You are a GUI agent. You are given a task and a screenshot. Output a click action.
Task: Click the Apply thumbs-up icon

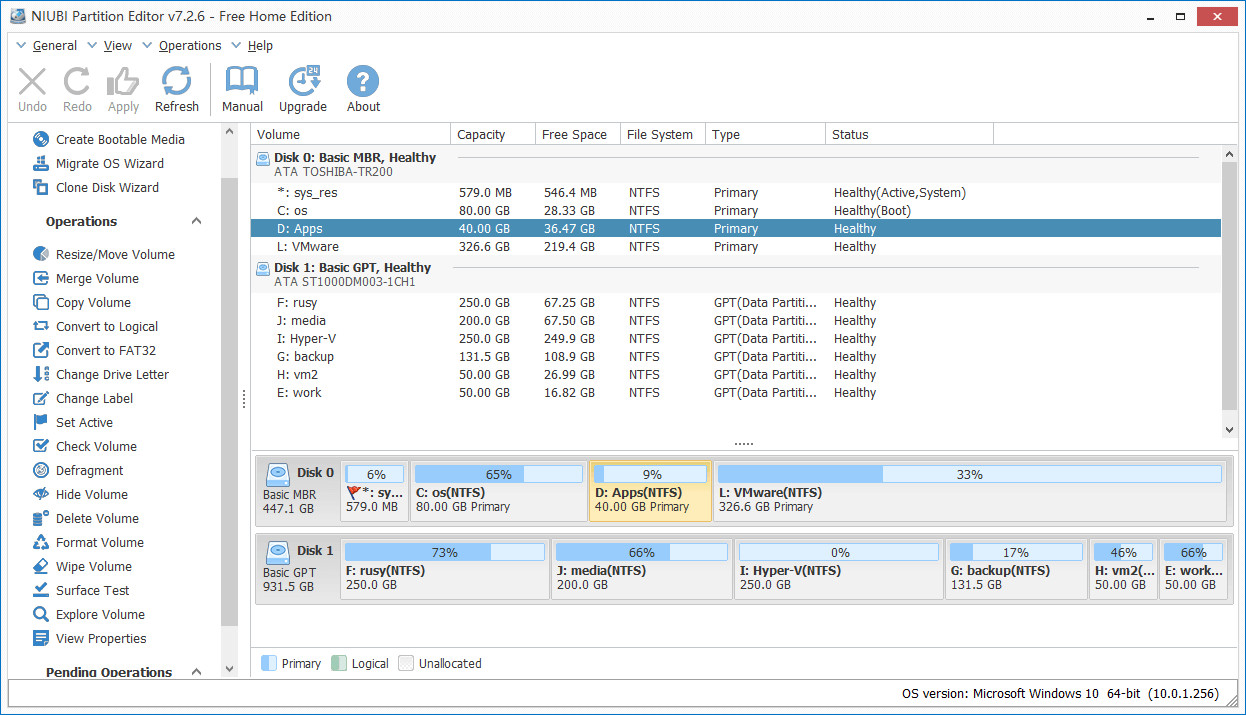click(123, 82)
